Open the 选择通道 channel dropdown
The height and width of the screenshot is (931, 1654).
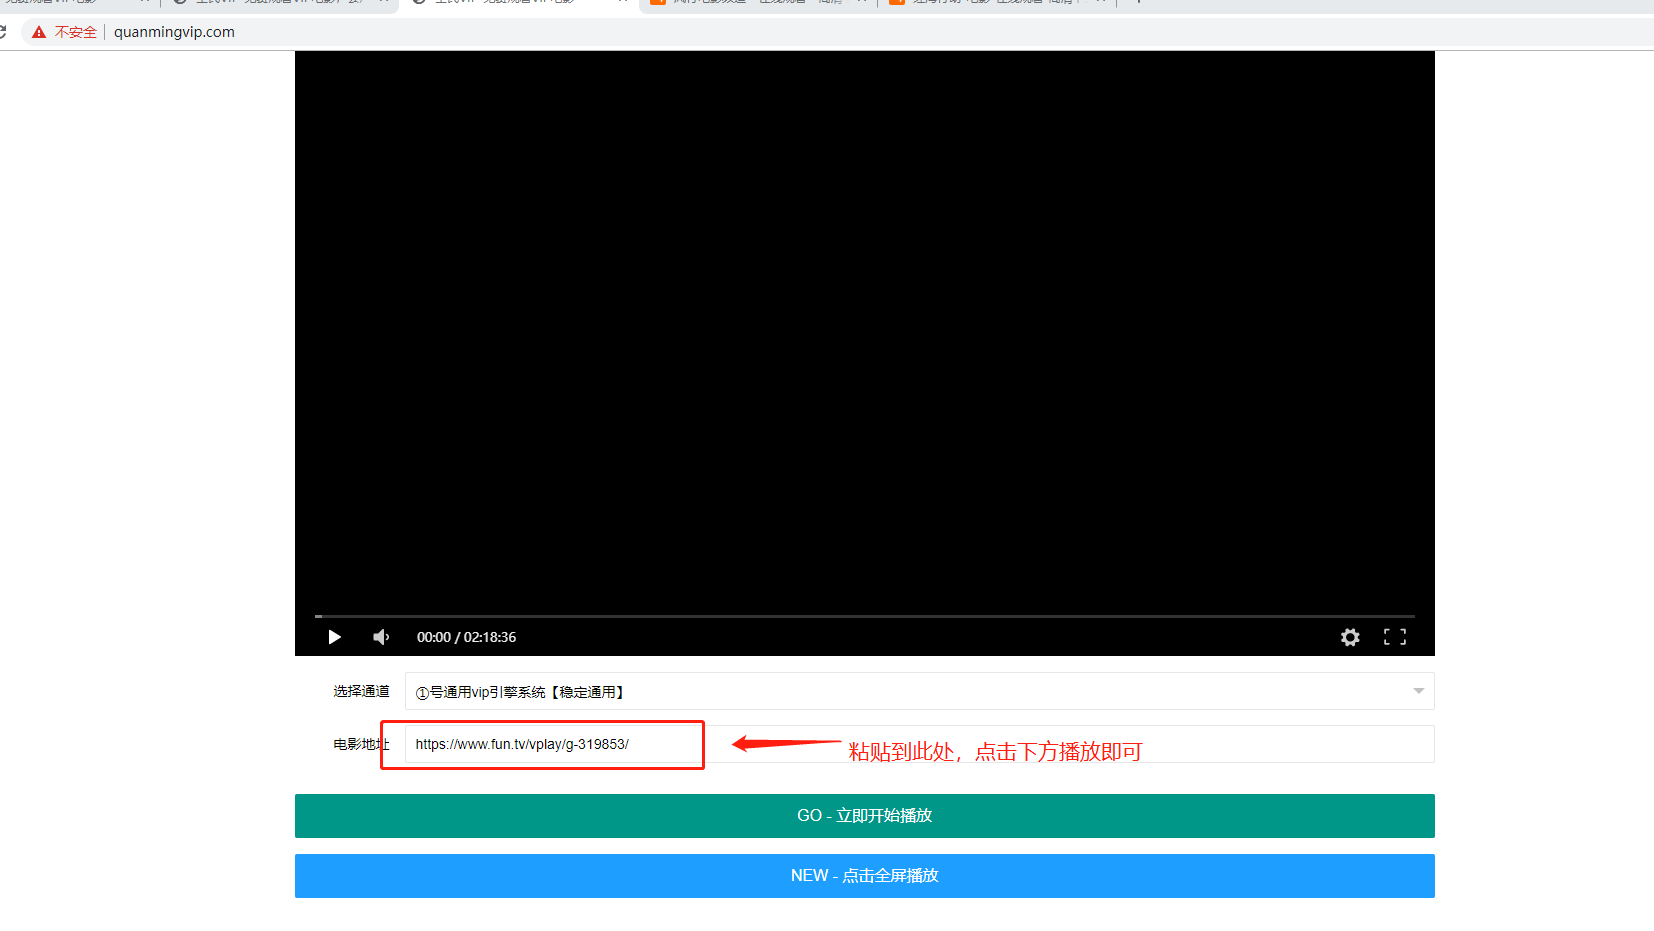coord(919,691)
